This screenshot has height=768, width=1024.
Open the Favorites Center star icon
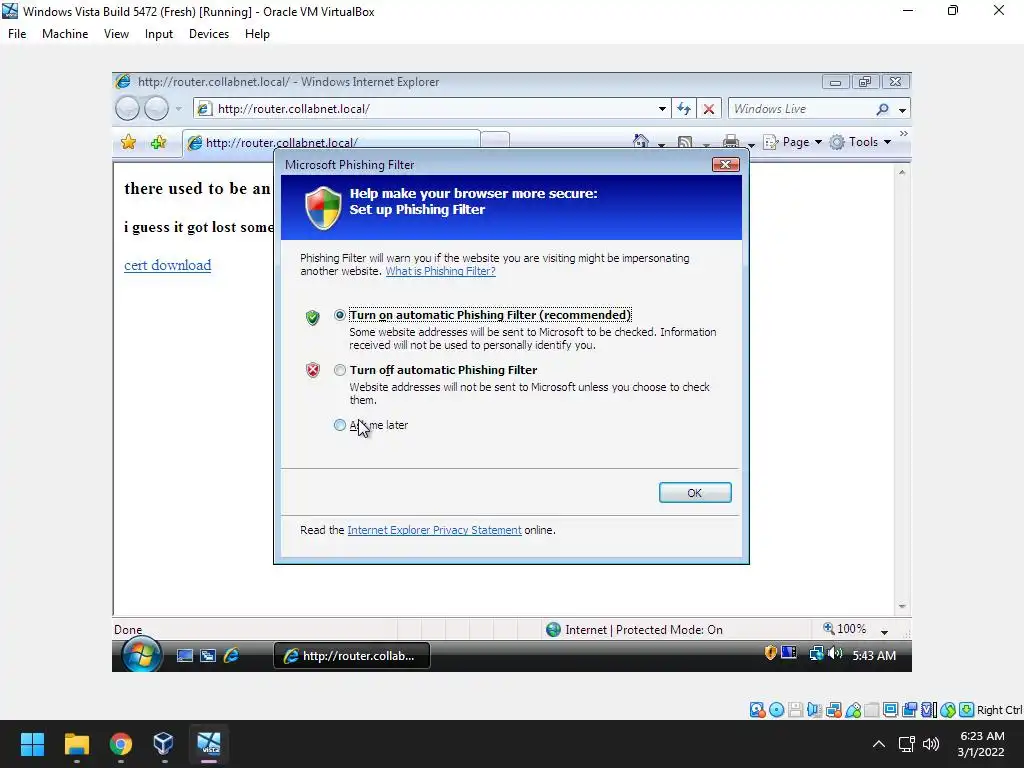coord(129,142)
